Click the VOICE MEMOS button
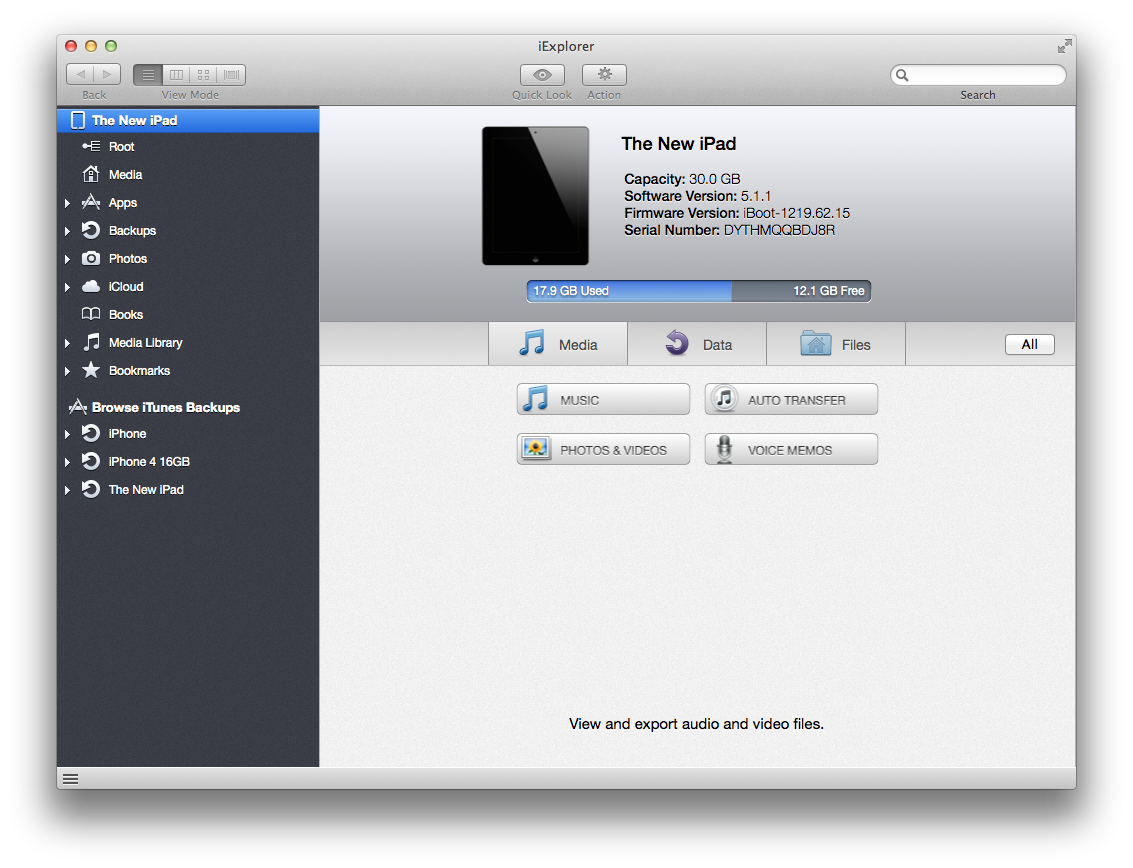 791,450
